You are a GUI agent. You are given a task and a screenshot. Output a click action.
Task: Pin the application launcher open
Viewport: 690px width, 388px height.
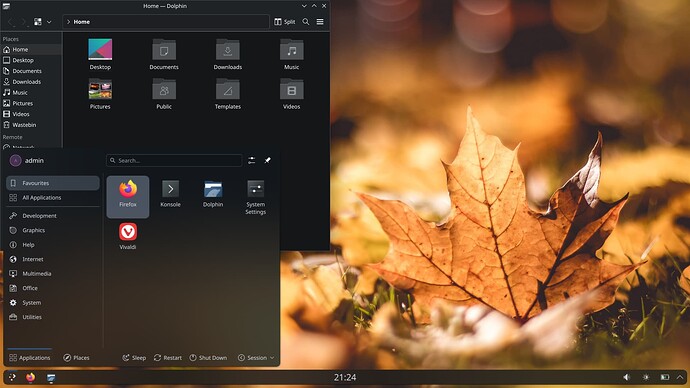coord(268,161)
